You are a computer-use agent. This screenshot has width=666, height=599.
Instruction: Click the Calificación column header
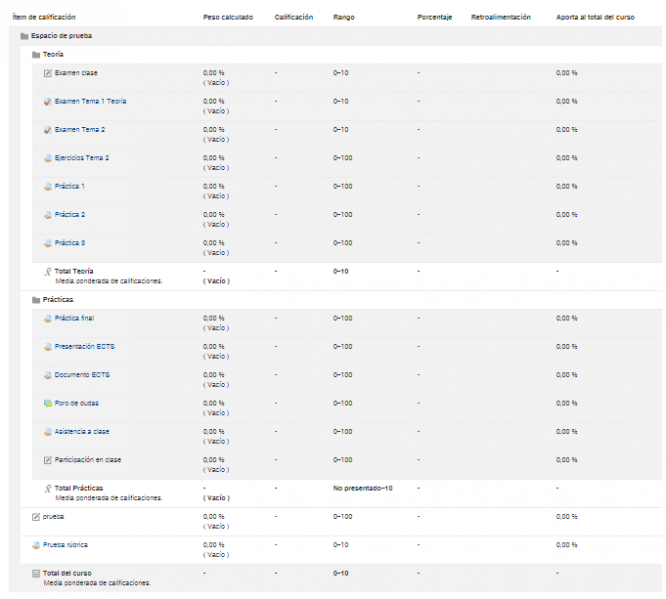(294, 17)
